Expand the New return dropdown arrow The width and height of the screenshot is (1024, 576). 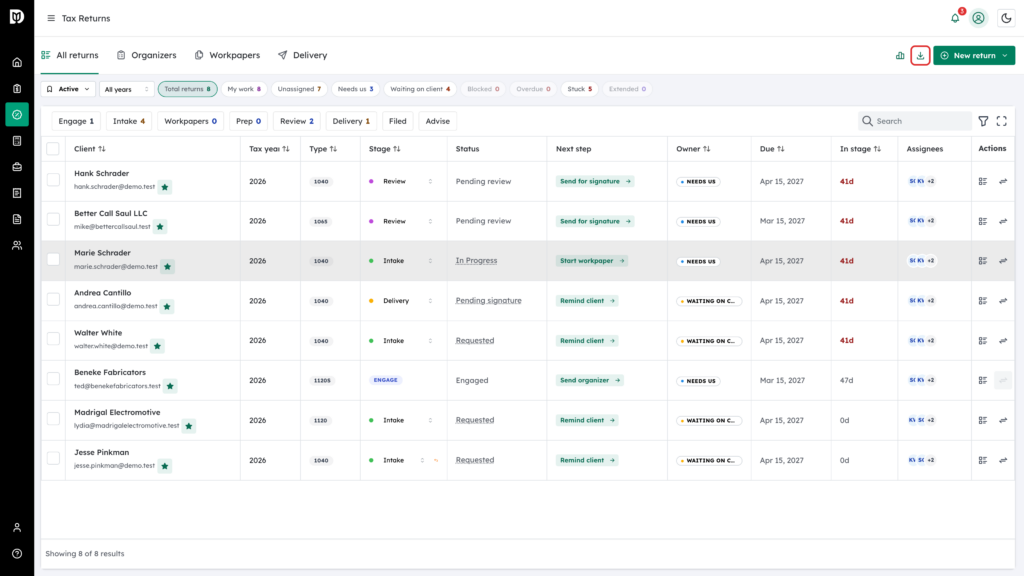[x=1004, y=56]
